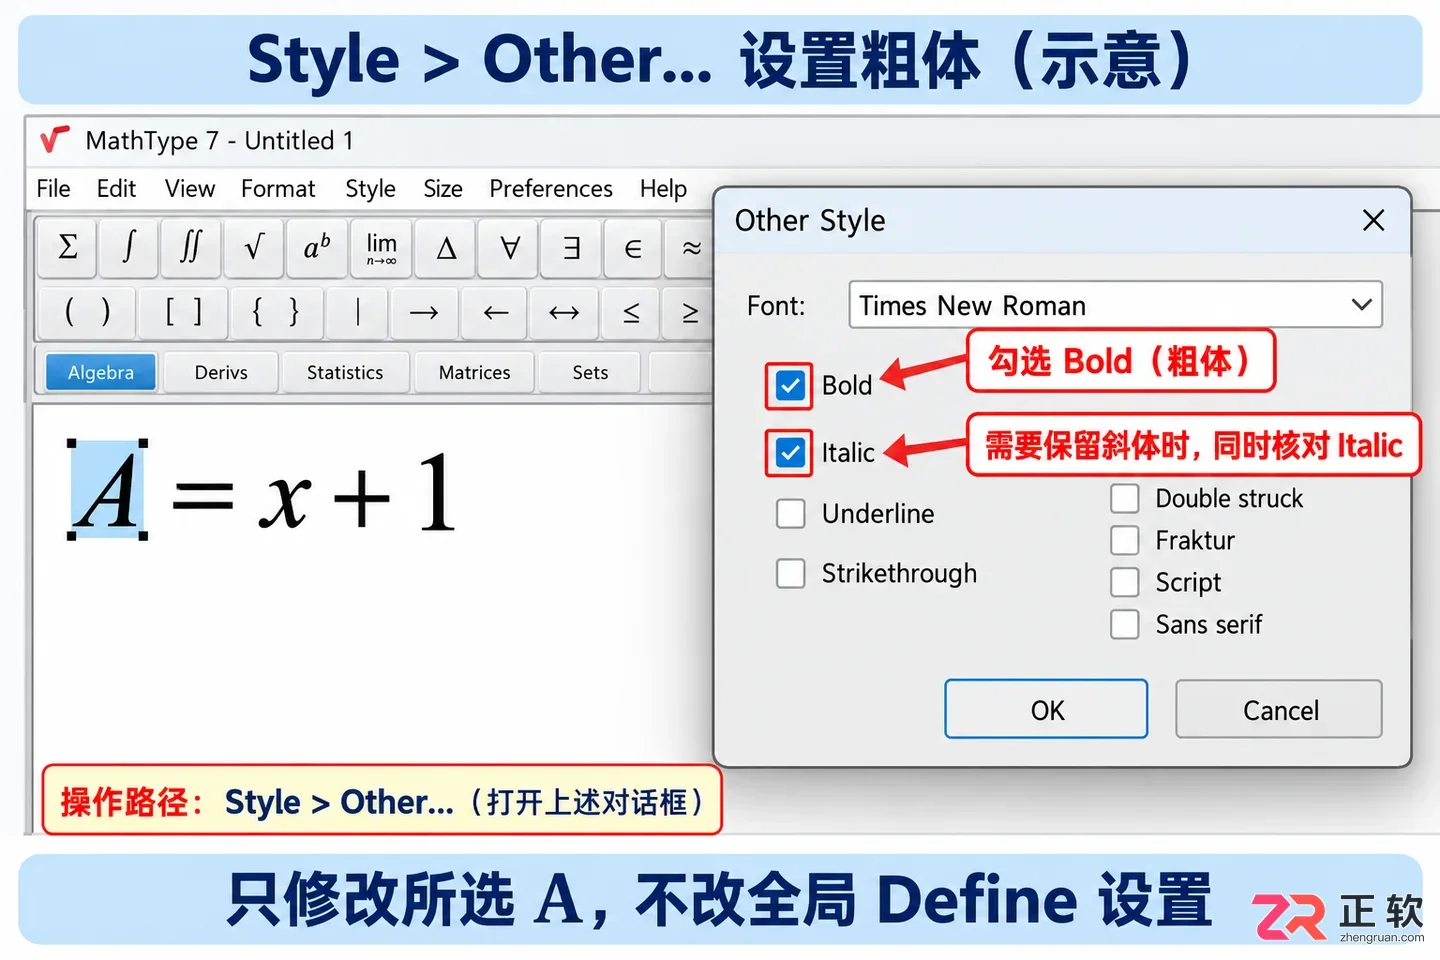
Task: Insert the square root template
Action: pos(254,247)
